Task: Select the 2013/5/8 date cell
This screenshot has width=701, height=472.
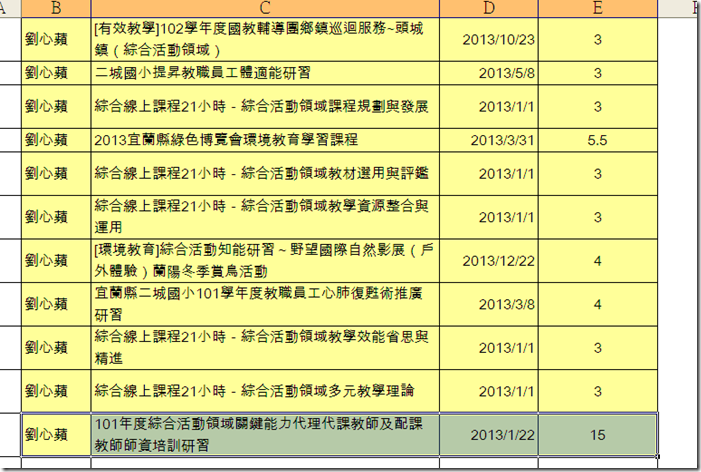Action: pos(488,72)
